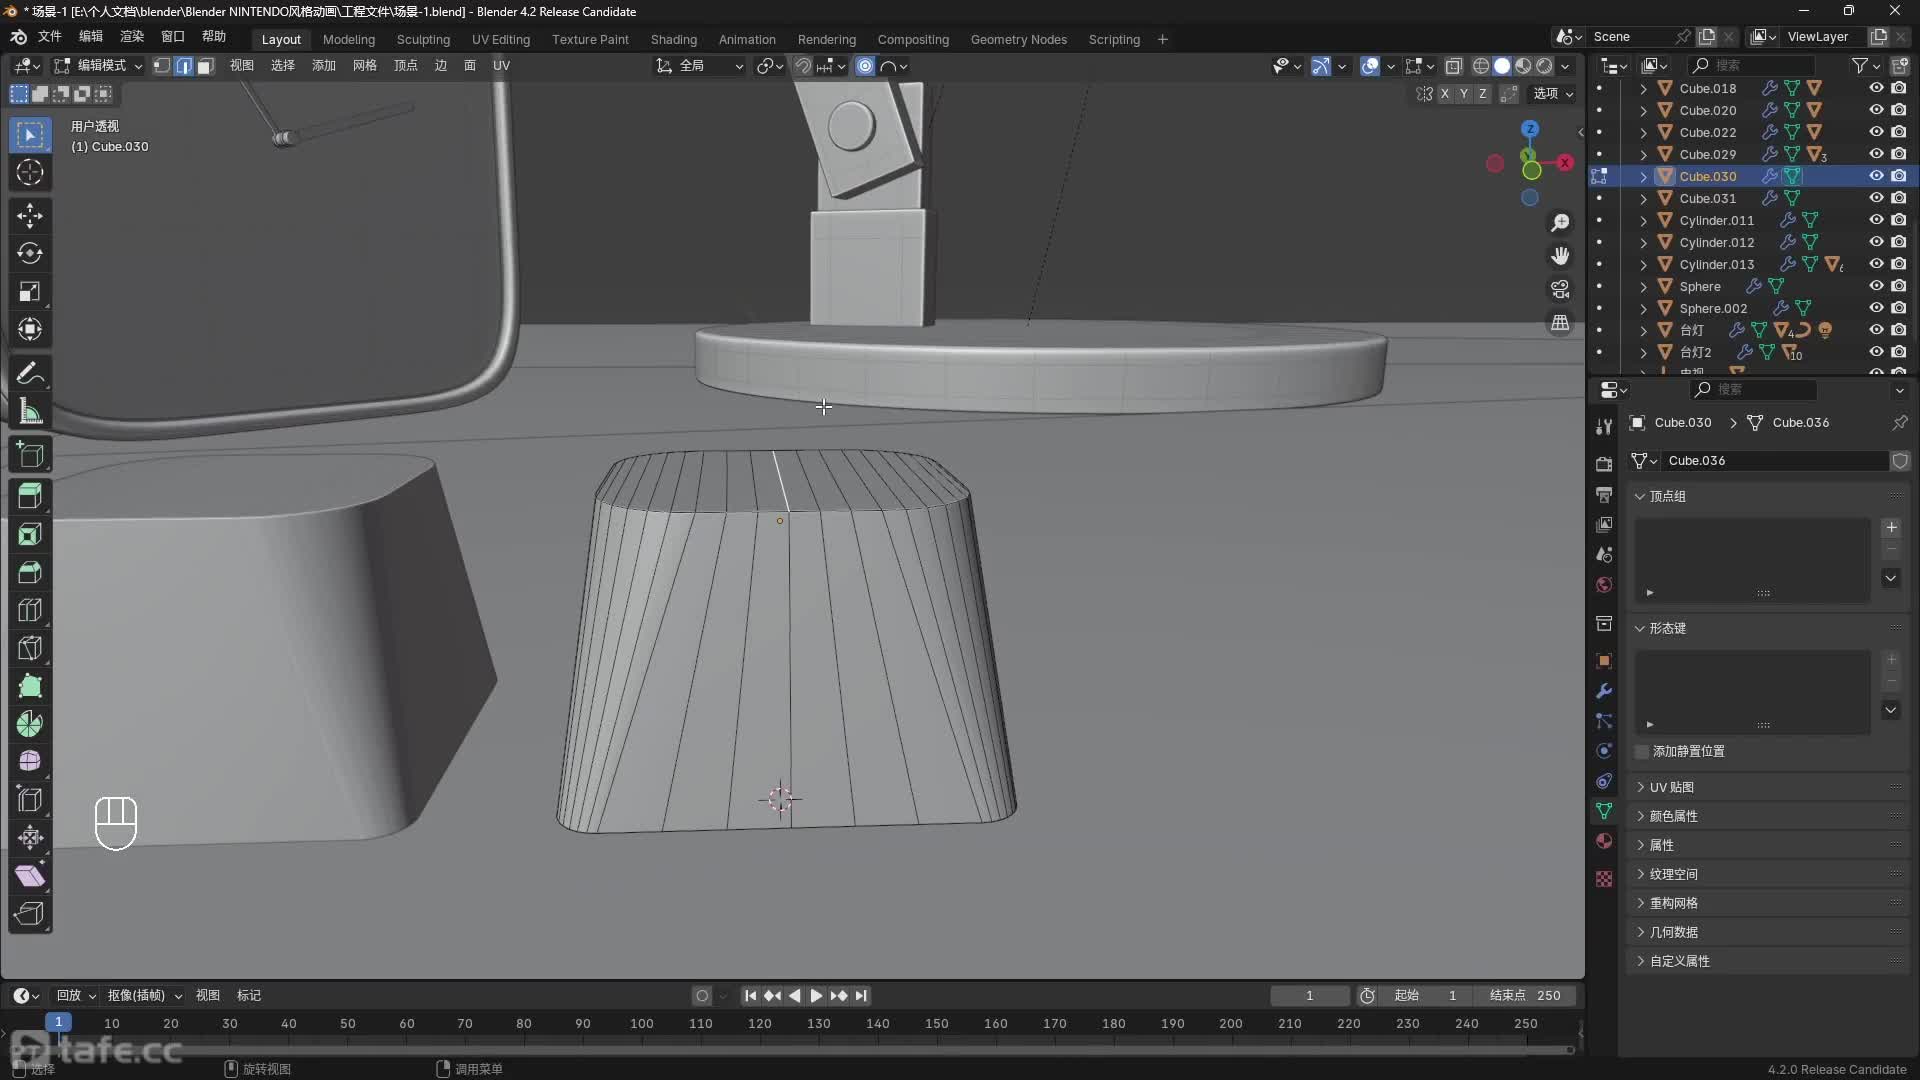Select the Move tool
The width and height of the screenshot is (1920, 1080).
[x=30, y=215]
